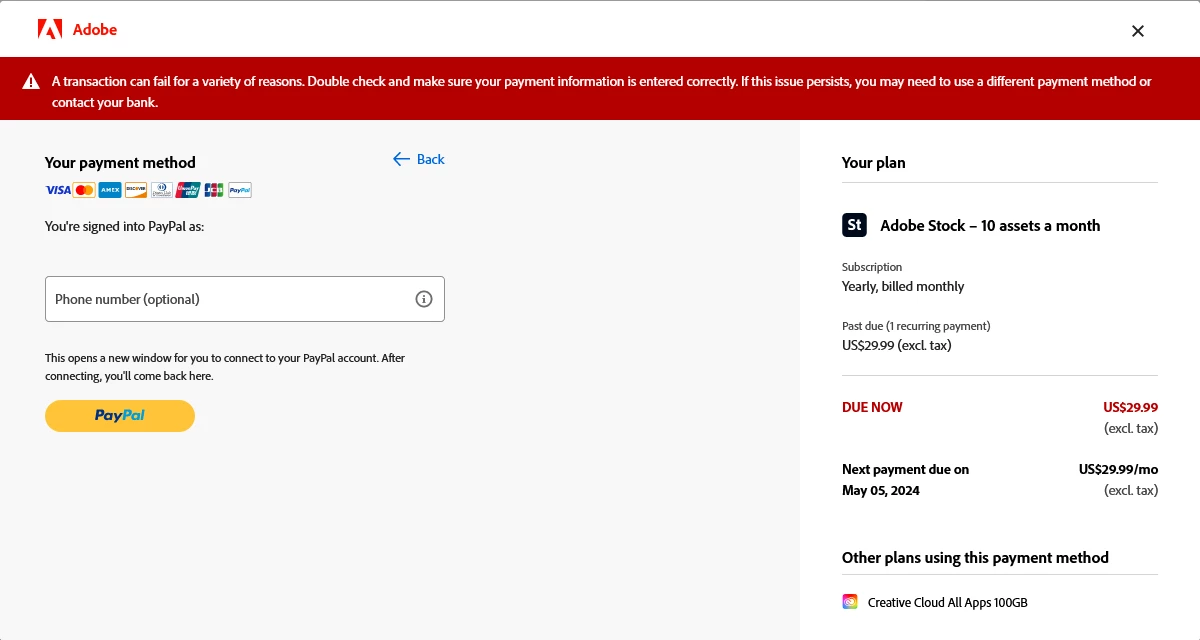The height and width of the screenshot is (640, 1200).
Task: Click 'Yearly, billed monthly' subscription text
Action: click(x=903, y=286)
